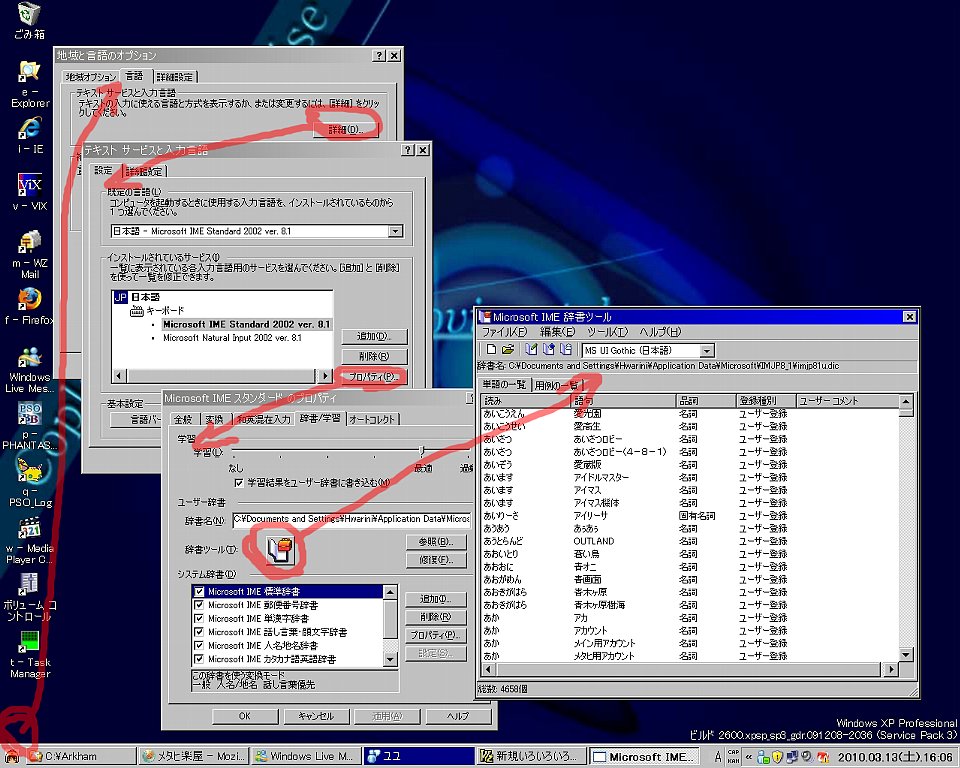Open the Explorer desktop shortcut
Viewport: 960px width, 768px height.
29,84
